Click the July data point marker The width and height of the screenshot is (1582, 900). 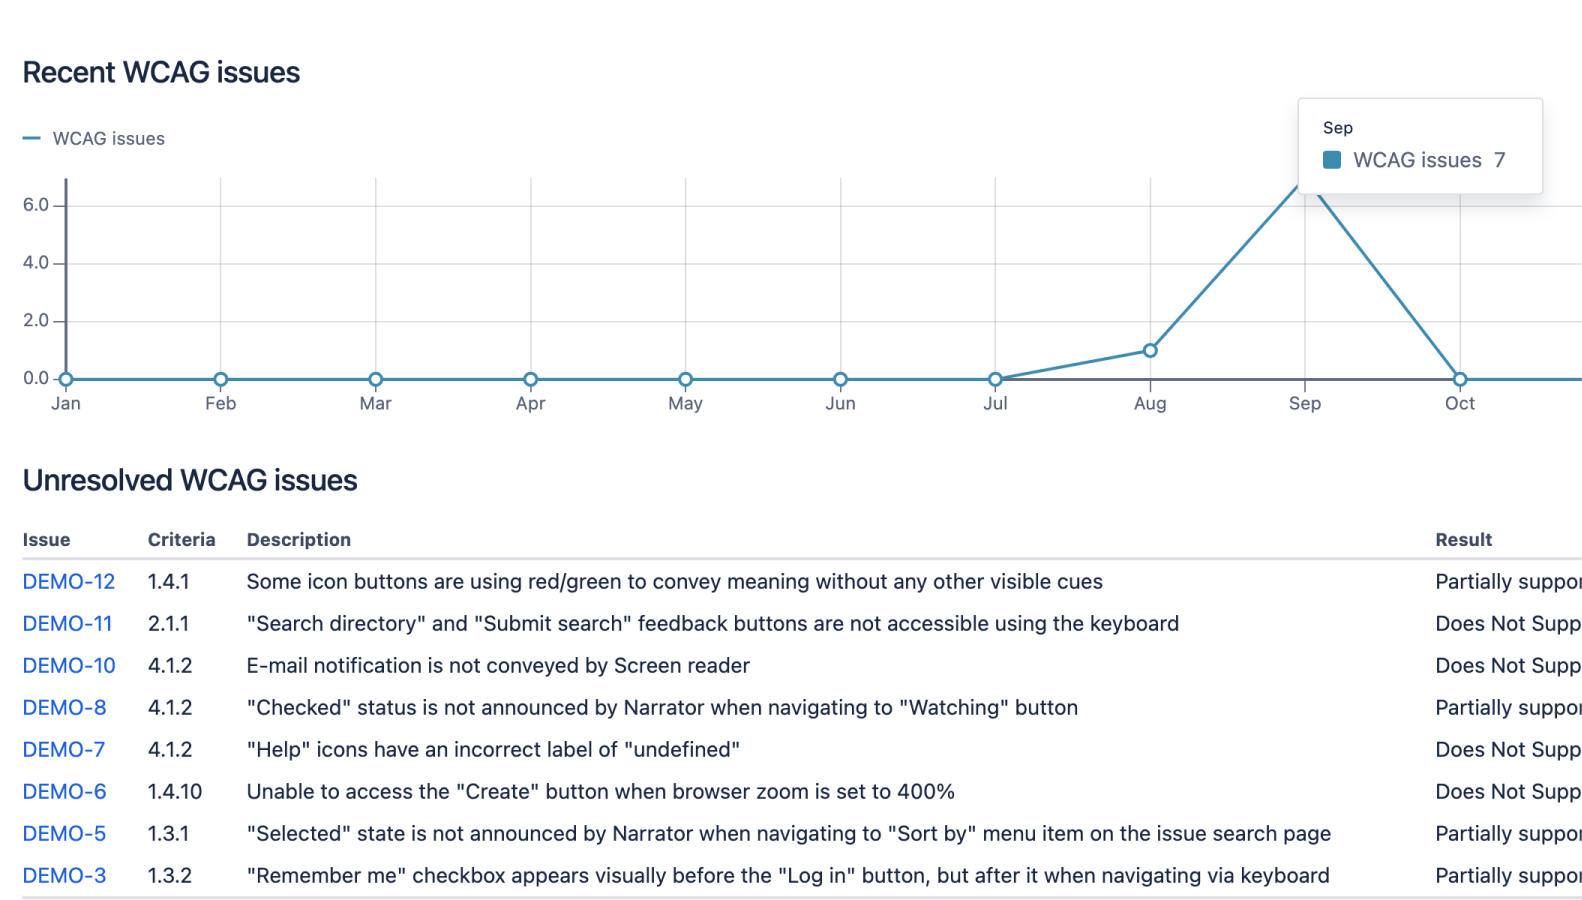[995, 379]
